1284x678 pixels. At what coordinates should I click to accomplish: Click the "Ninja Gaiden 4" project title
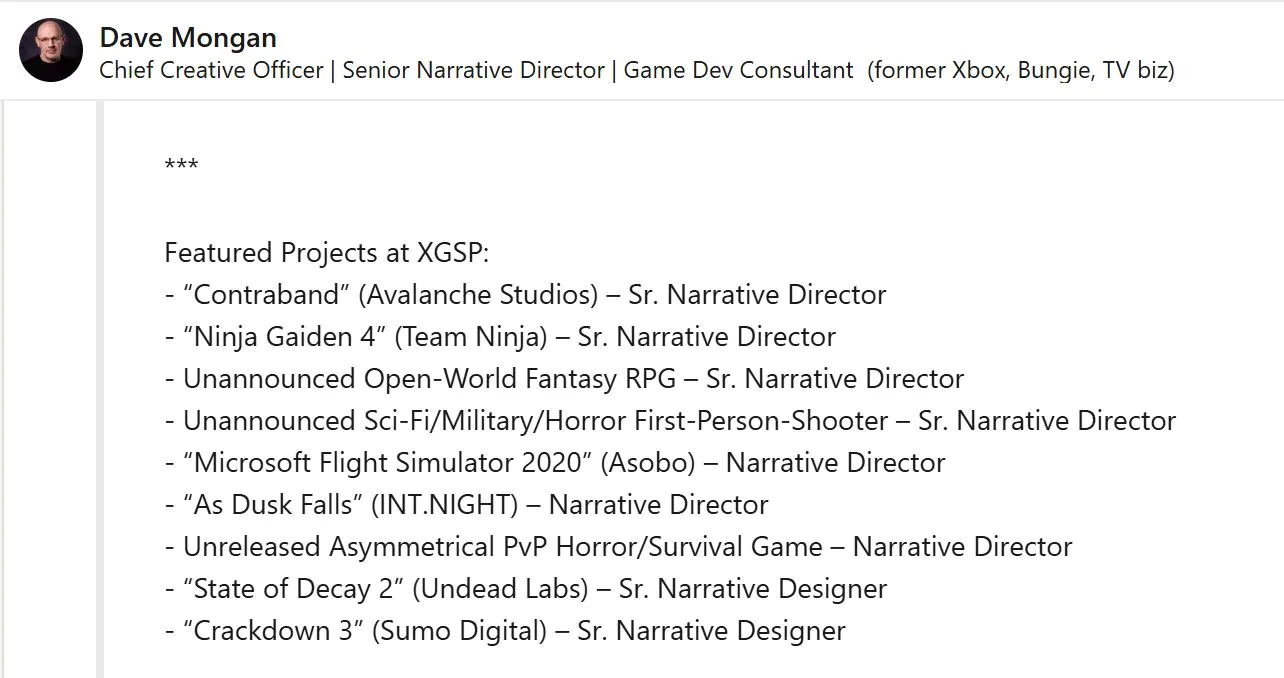[284, 337]
